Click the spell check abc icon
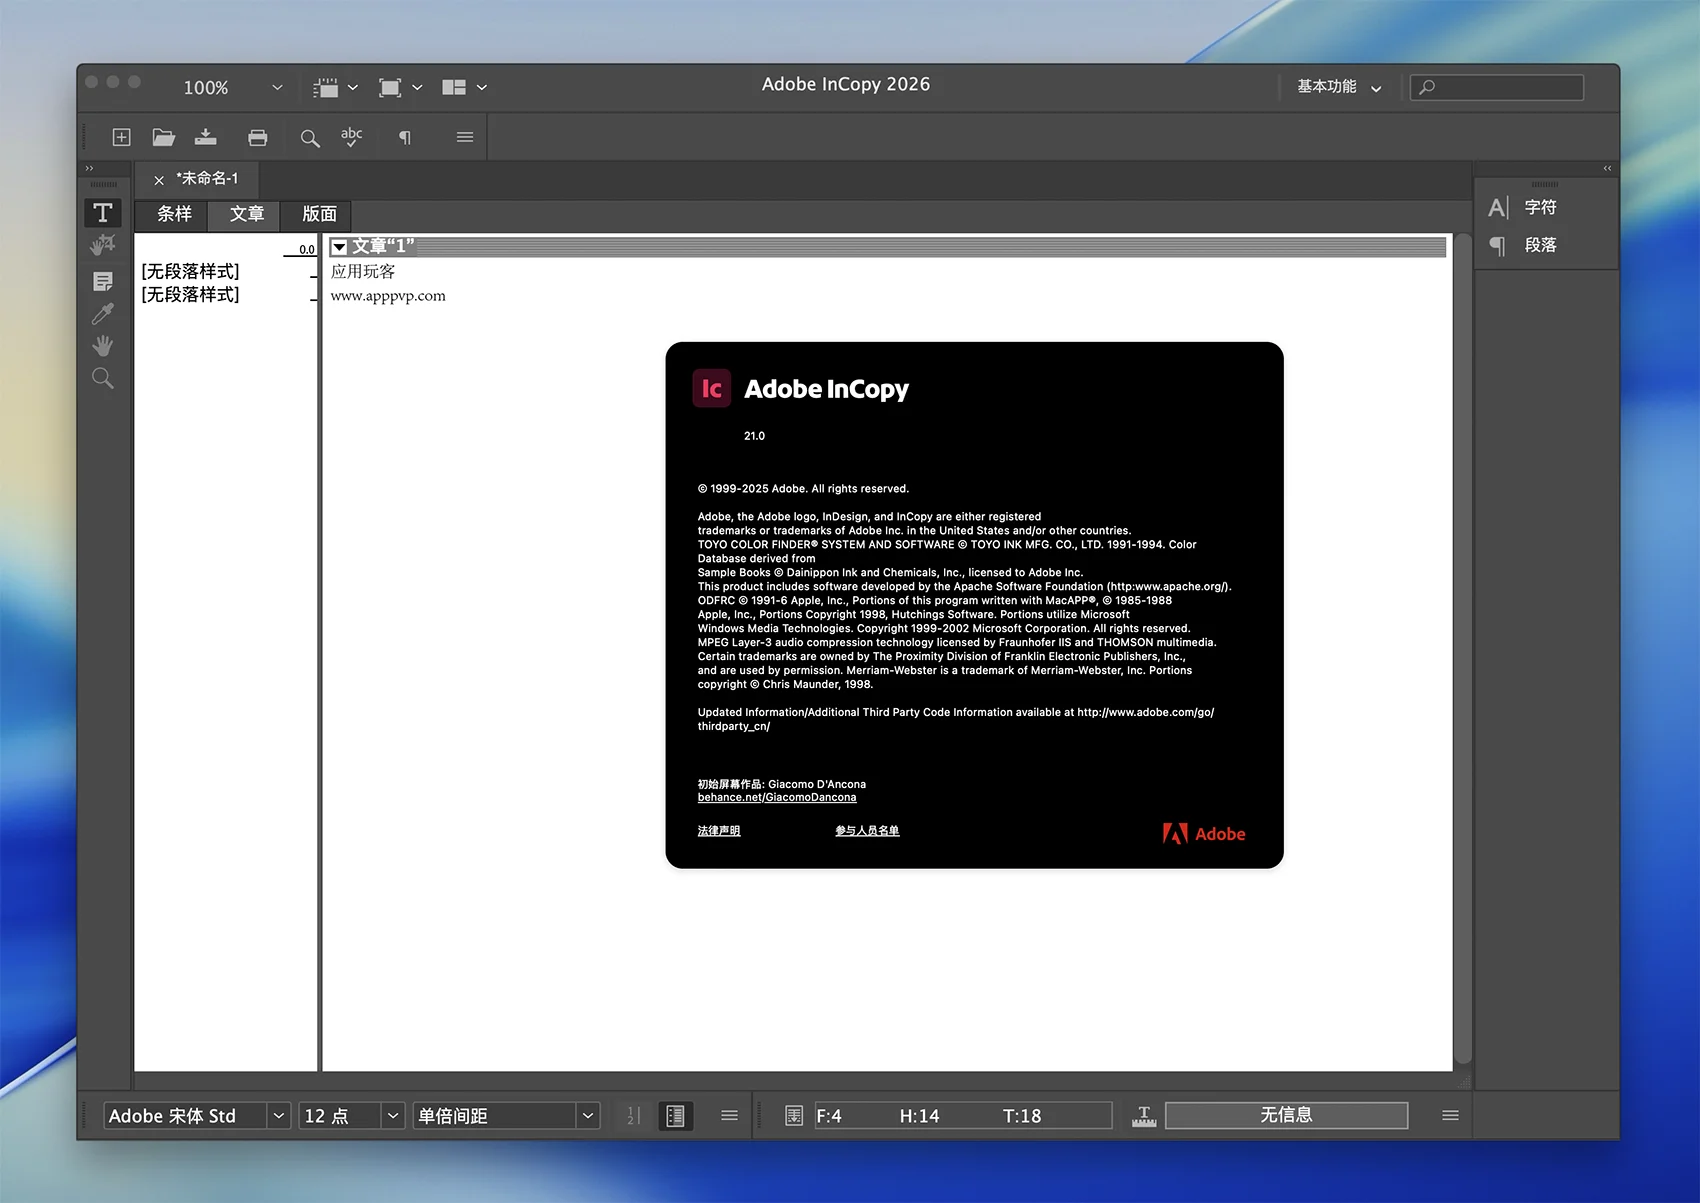1700x1203 pixels. click(352, 138)
